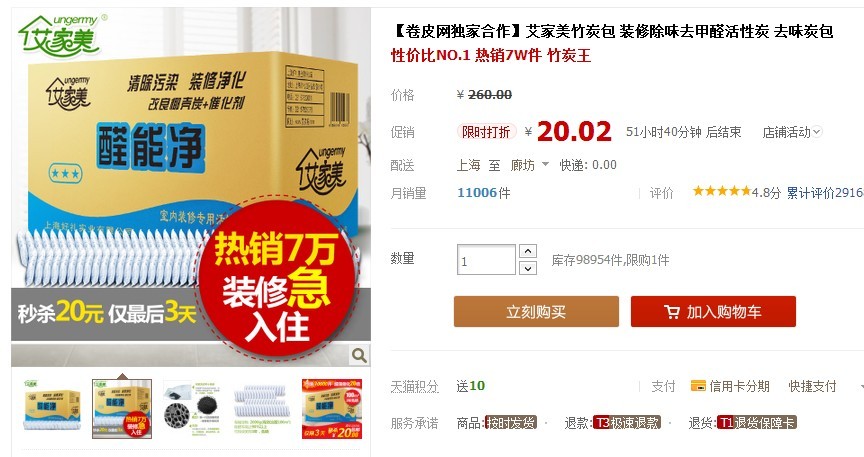Click the 按时发货 service badge

(x=510, y=423)
